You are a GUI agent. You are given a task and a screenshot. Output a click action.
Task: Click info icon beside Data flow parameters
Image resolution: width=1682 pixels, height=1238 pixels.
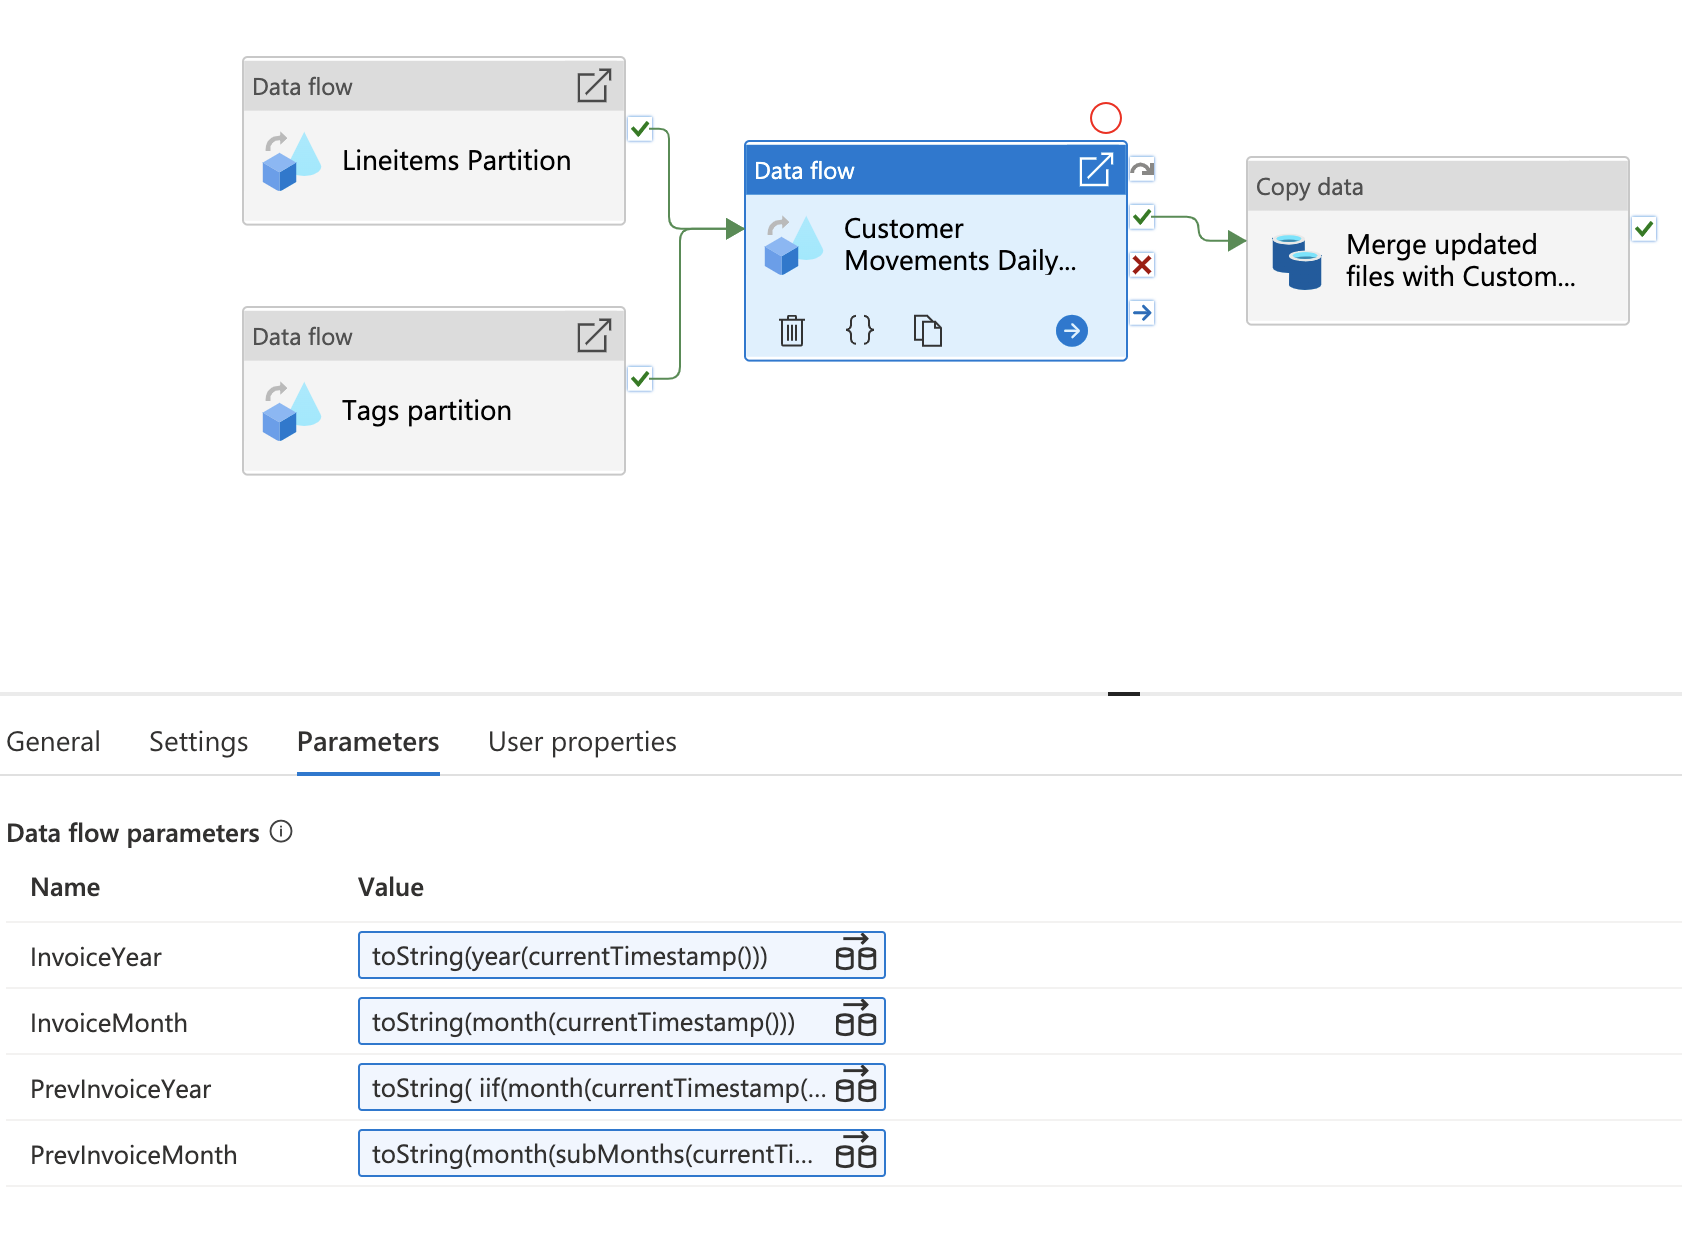click(283, 832)
